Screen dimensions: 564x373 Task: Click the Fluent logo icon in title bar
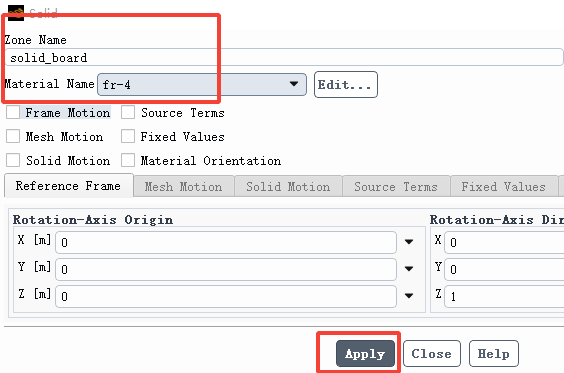pyautogui.click(x=16, y=12)
